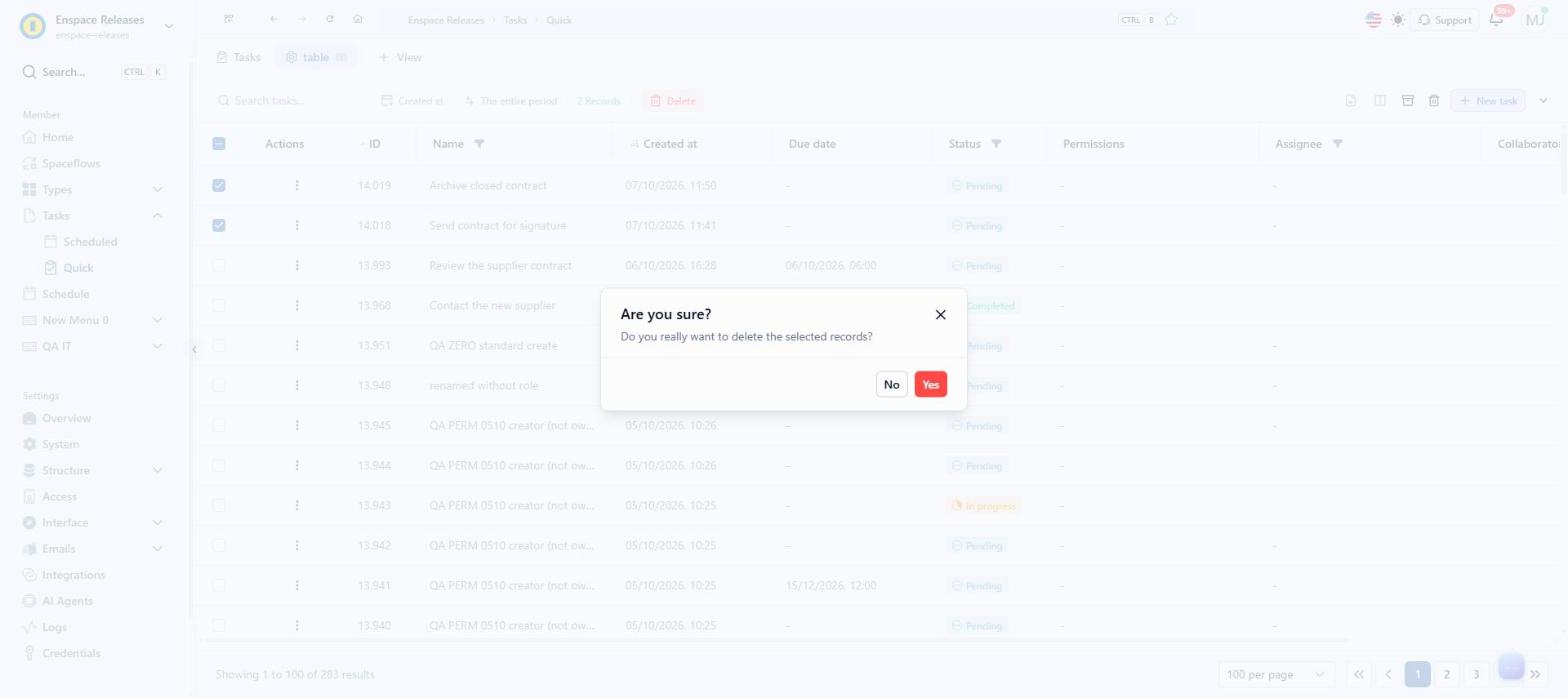Expand the Structure settings
This screenshot has height=698, width=1568.
157,470
